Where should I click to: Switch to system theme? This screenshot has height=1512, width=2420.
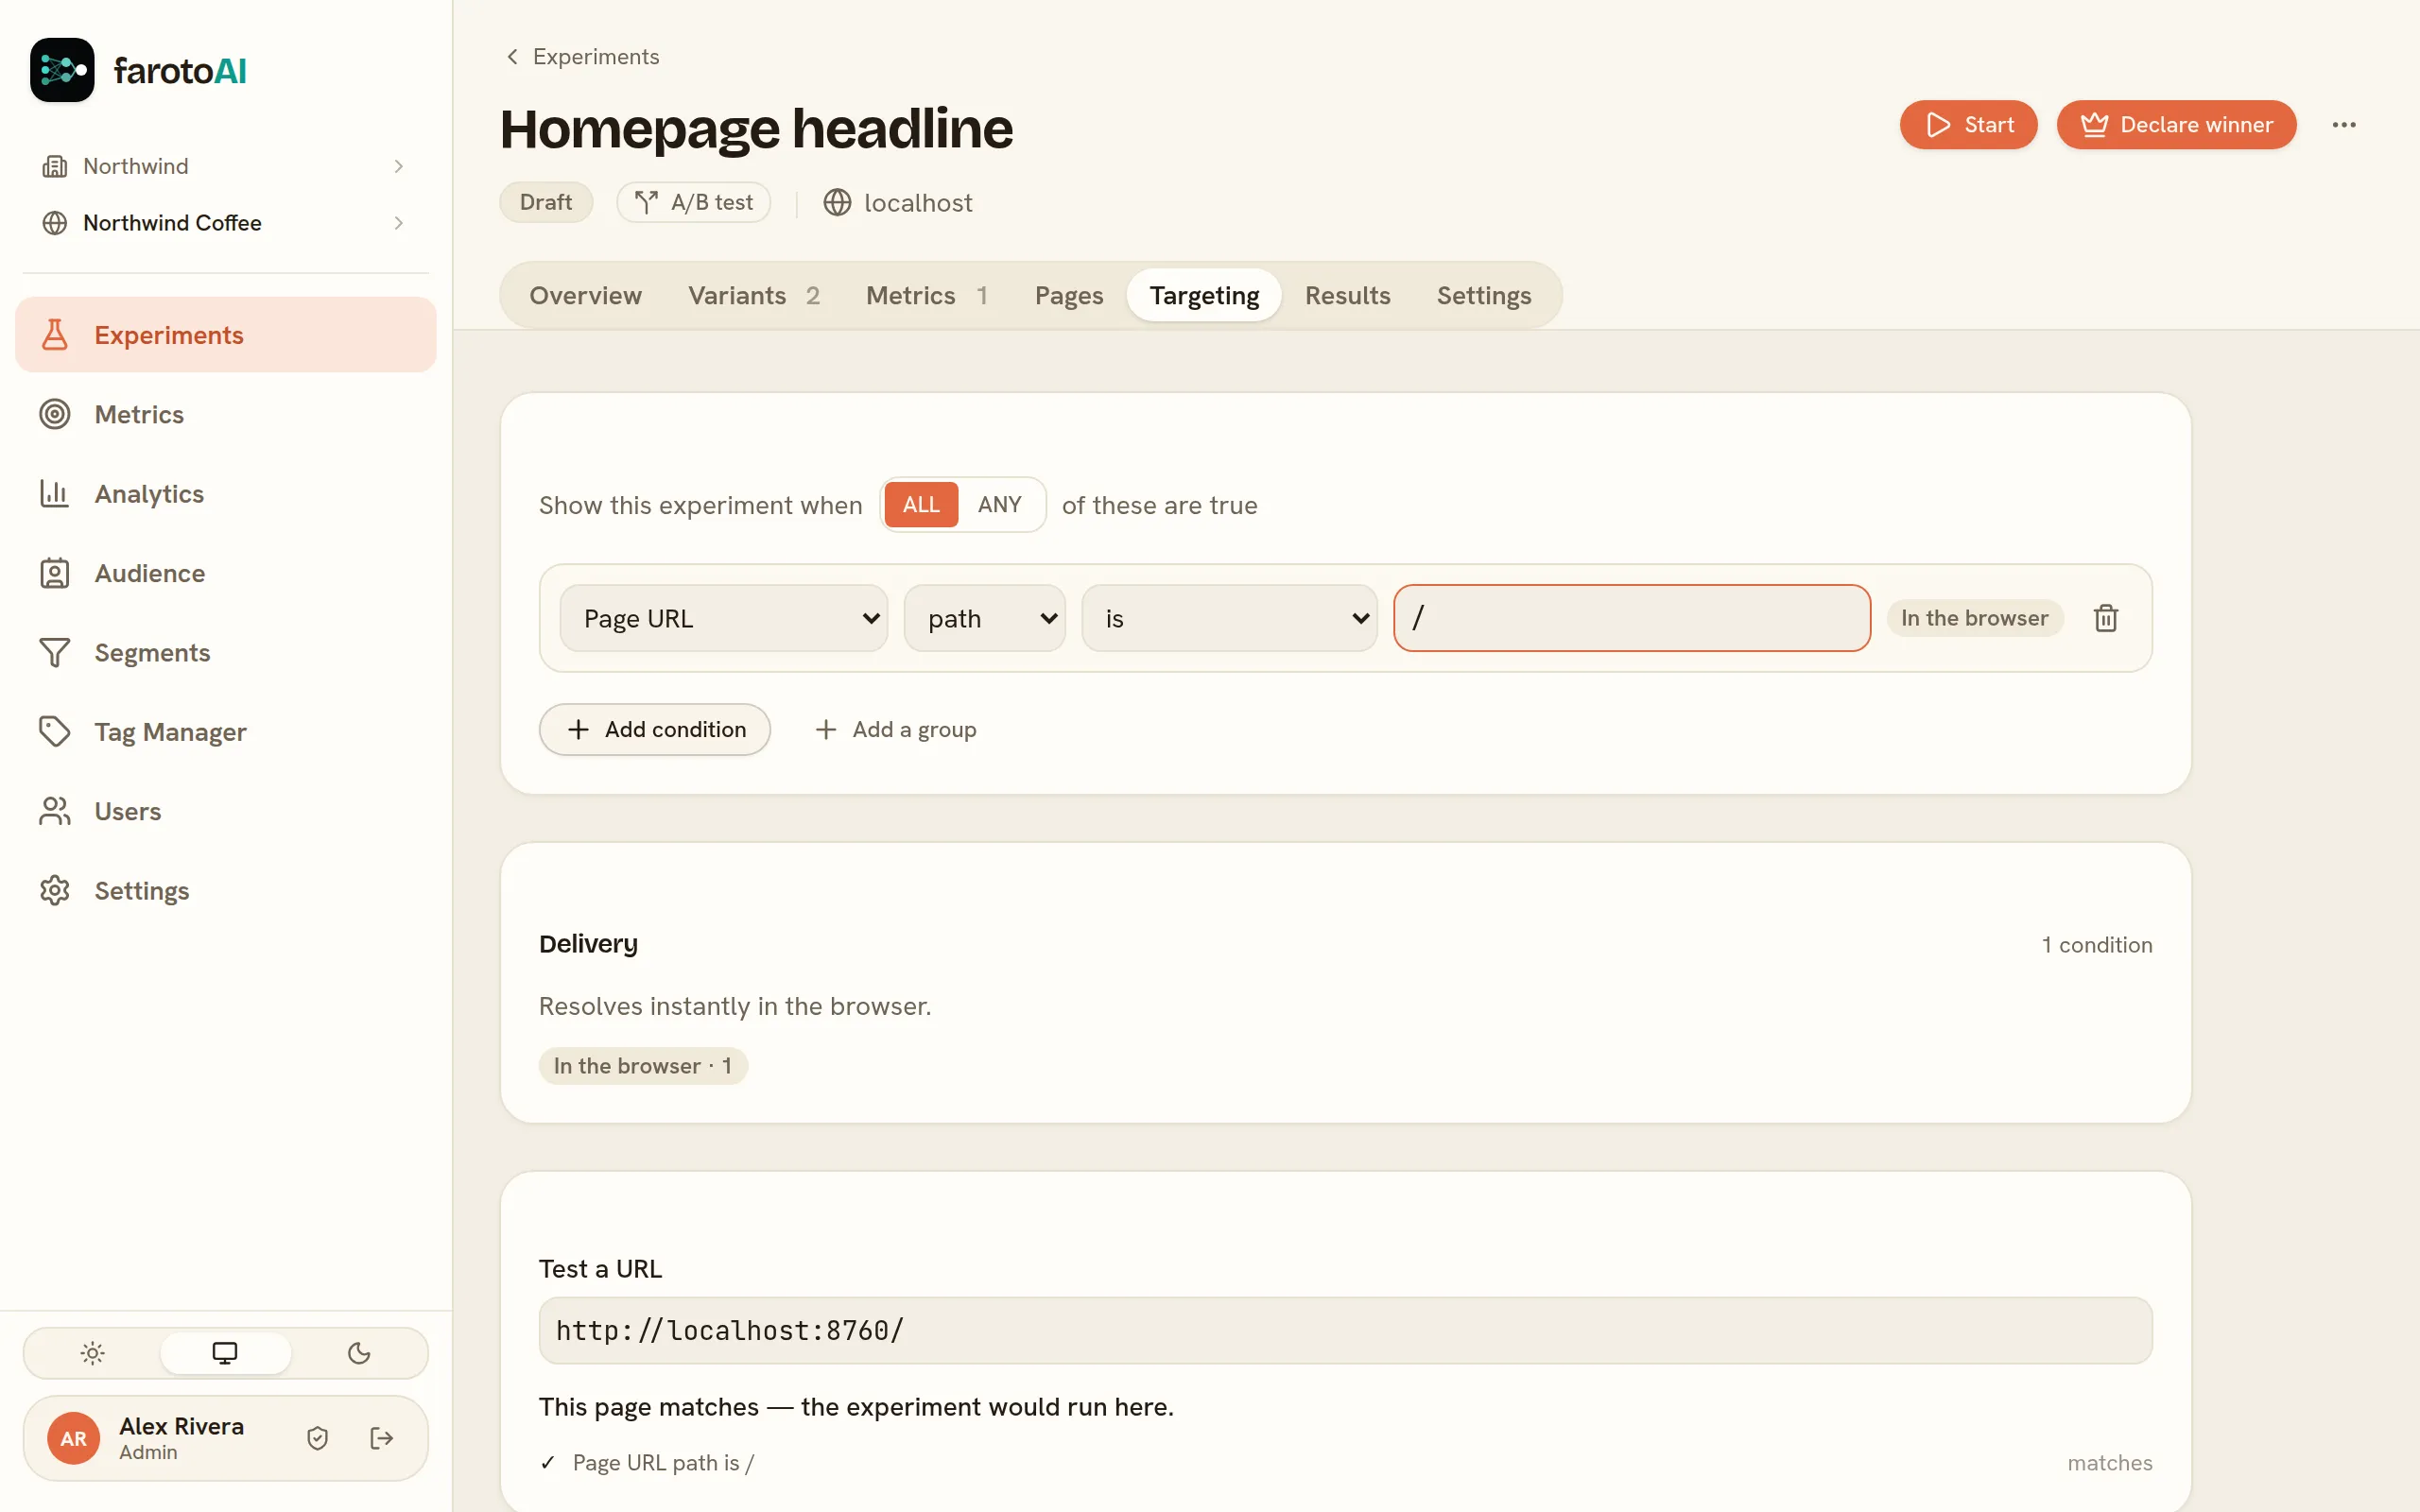[225, 1353]
